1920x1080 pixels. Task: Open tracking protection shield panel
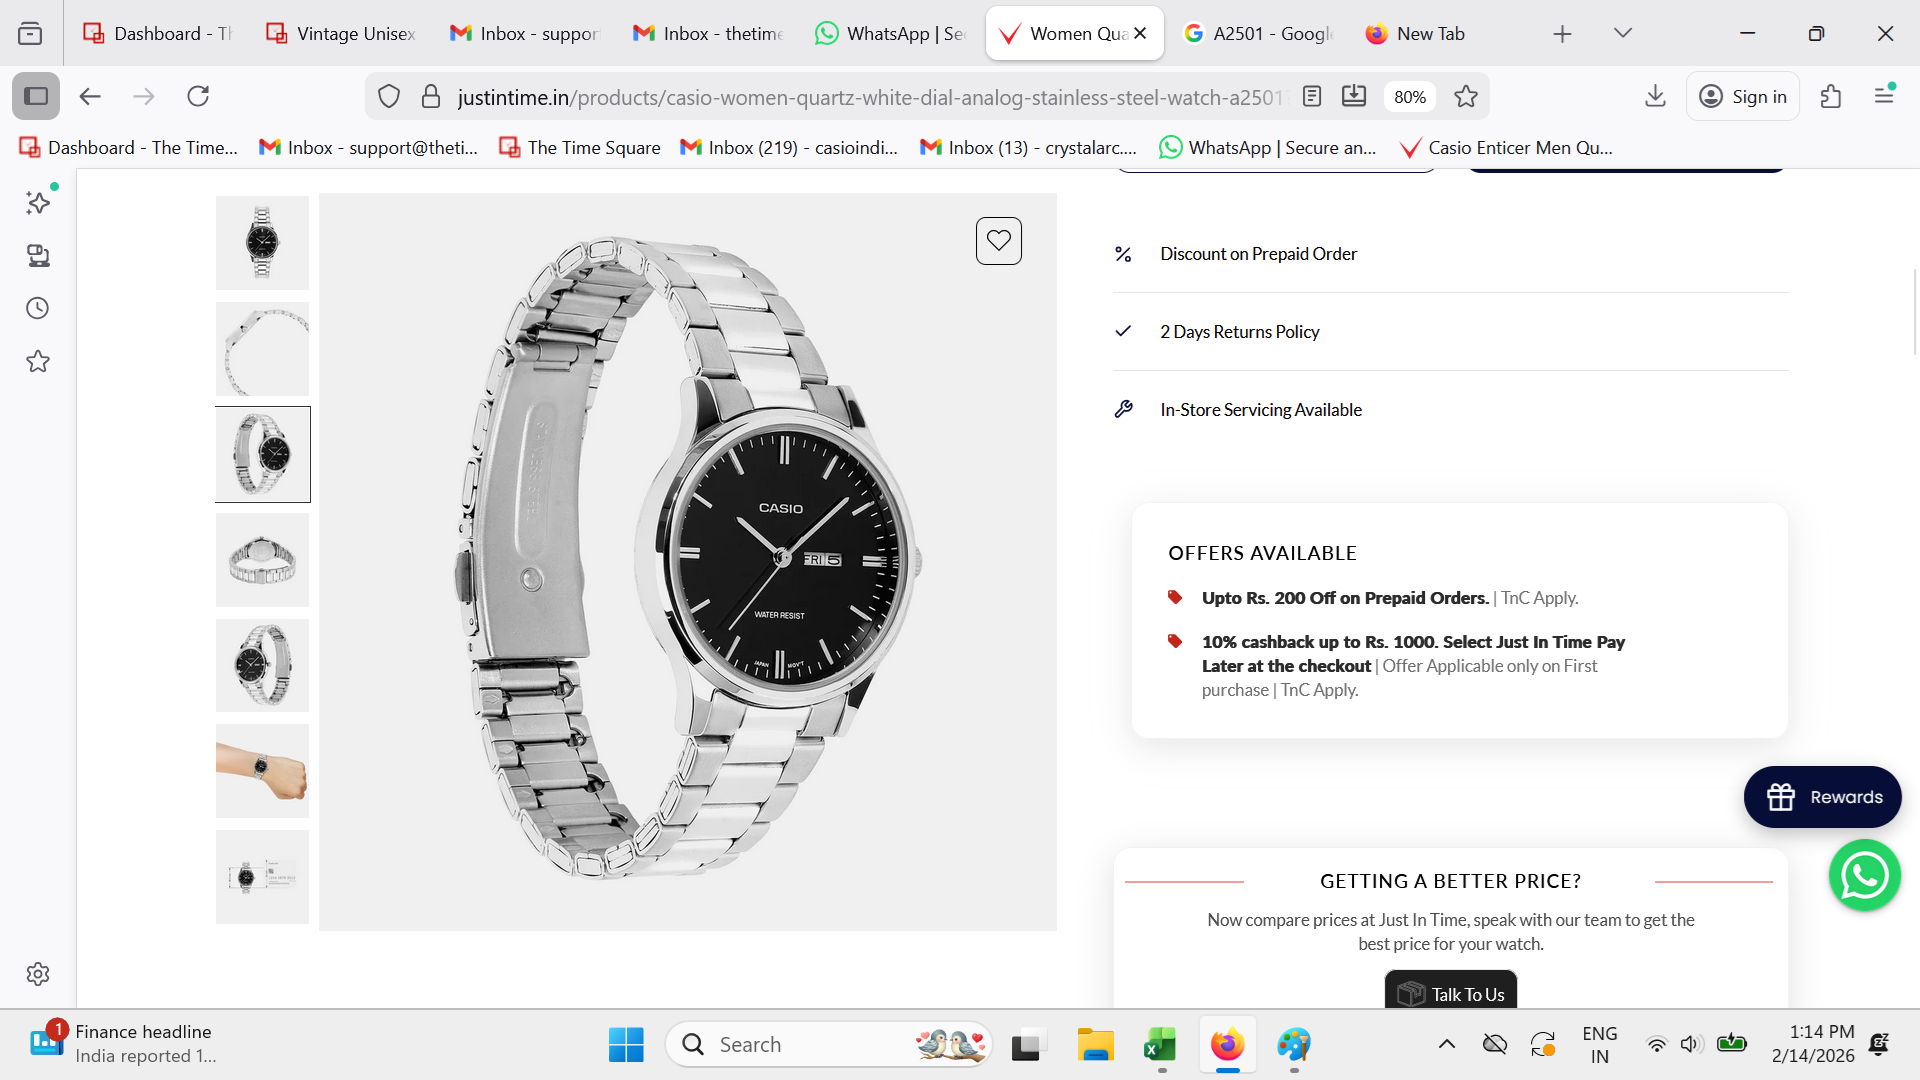tap(389, 96)
